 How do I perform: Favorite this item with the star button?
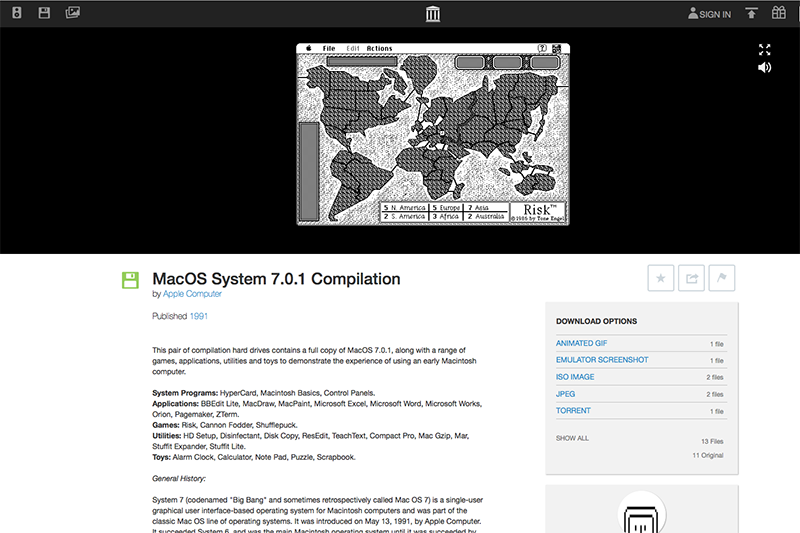660,279
